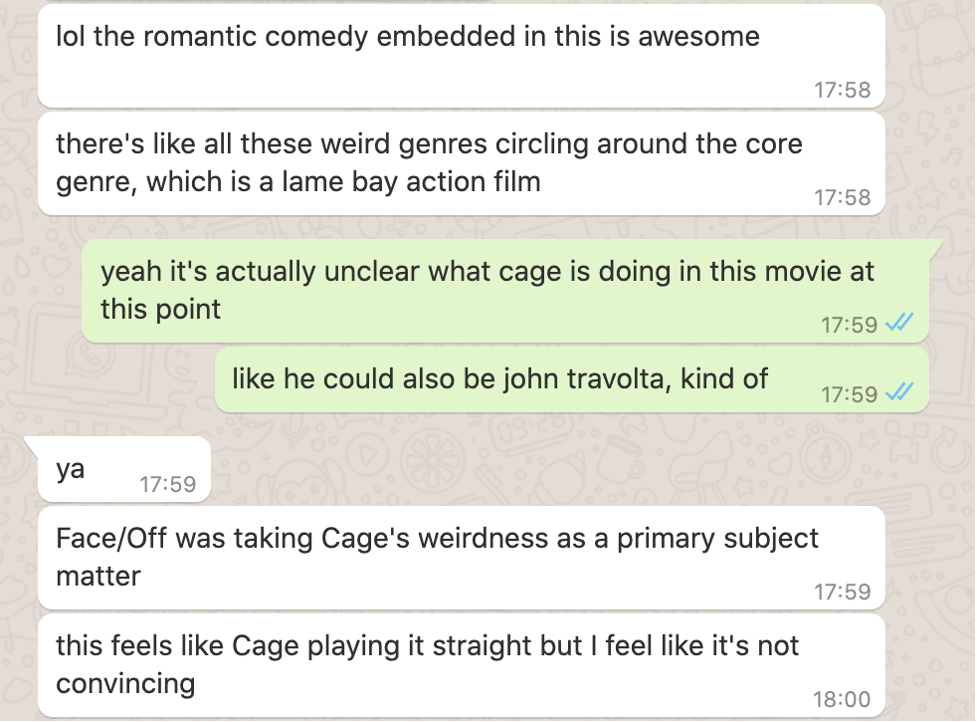Click the 'Cage playing it straight' message
The width and height of the screenshot is (977, 722).
pyautogui.click(x=462, y=665)
